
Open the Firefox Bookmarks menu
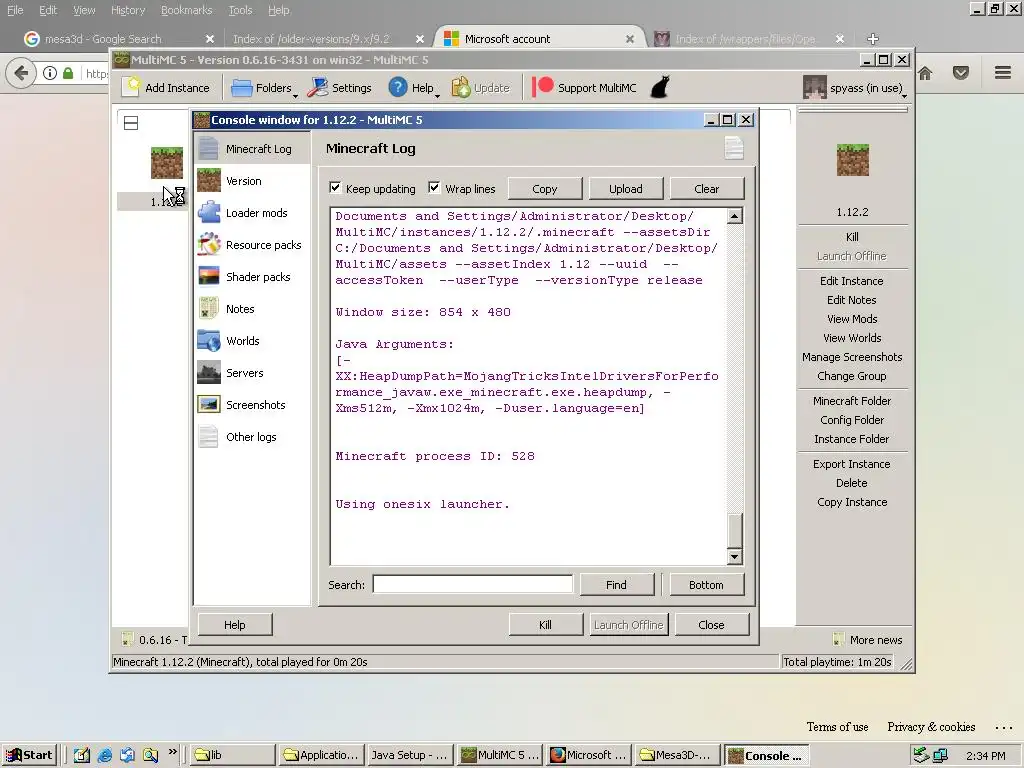tap(187, 10)
